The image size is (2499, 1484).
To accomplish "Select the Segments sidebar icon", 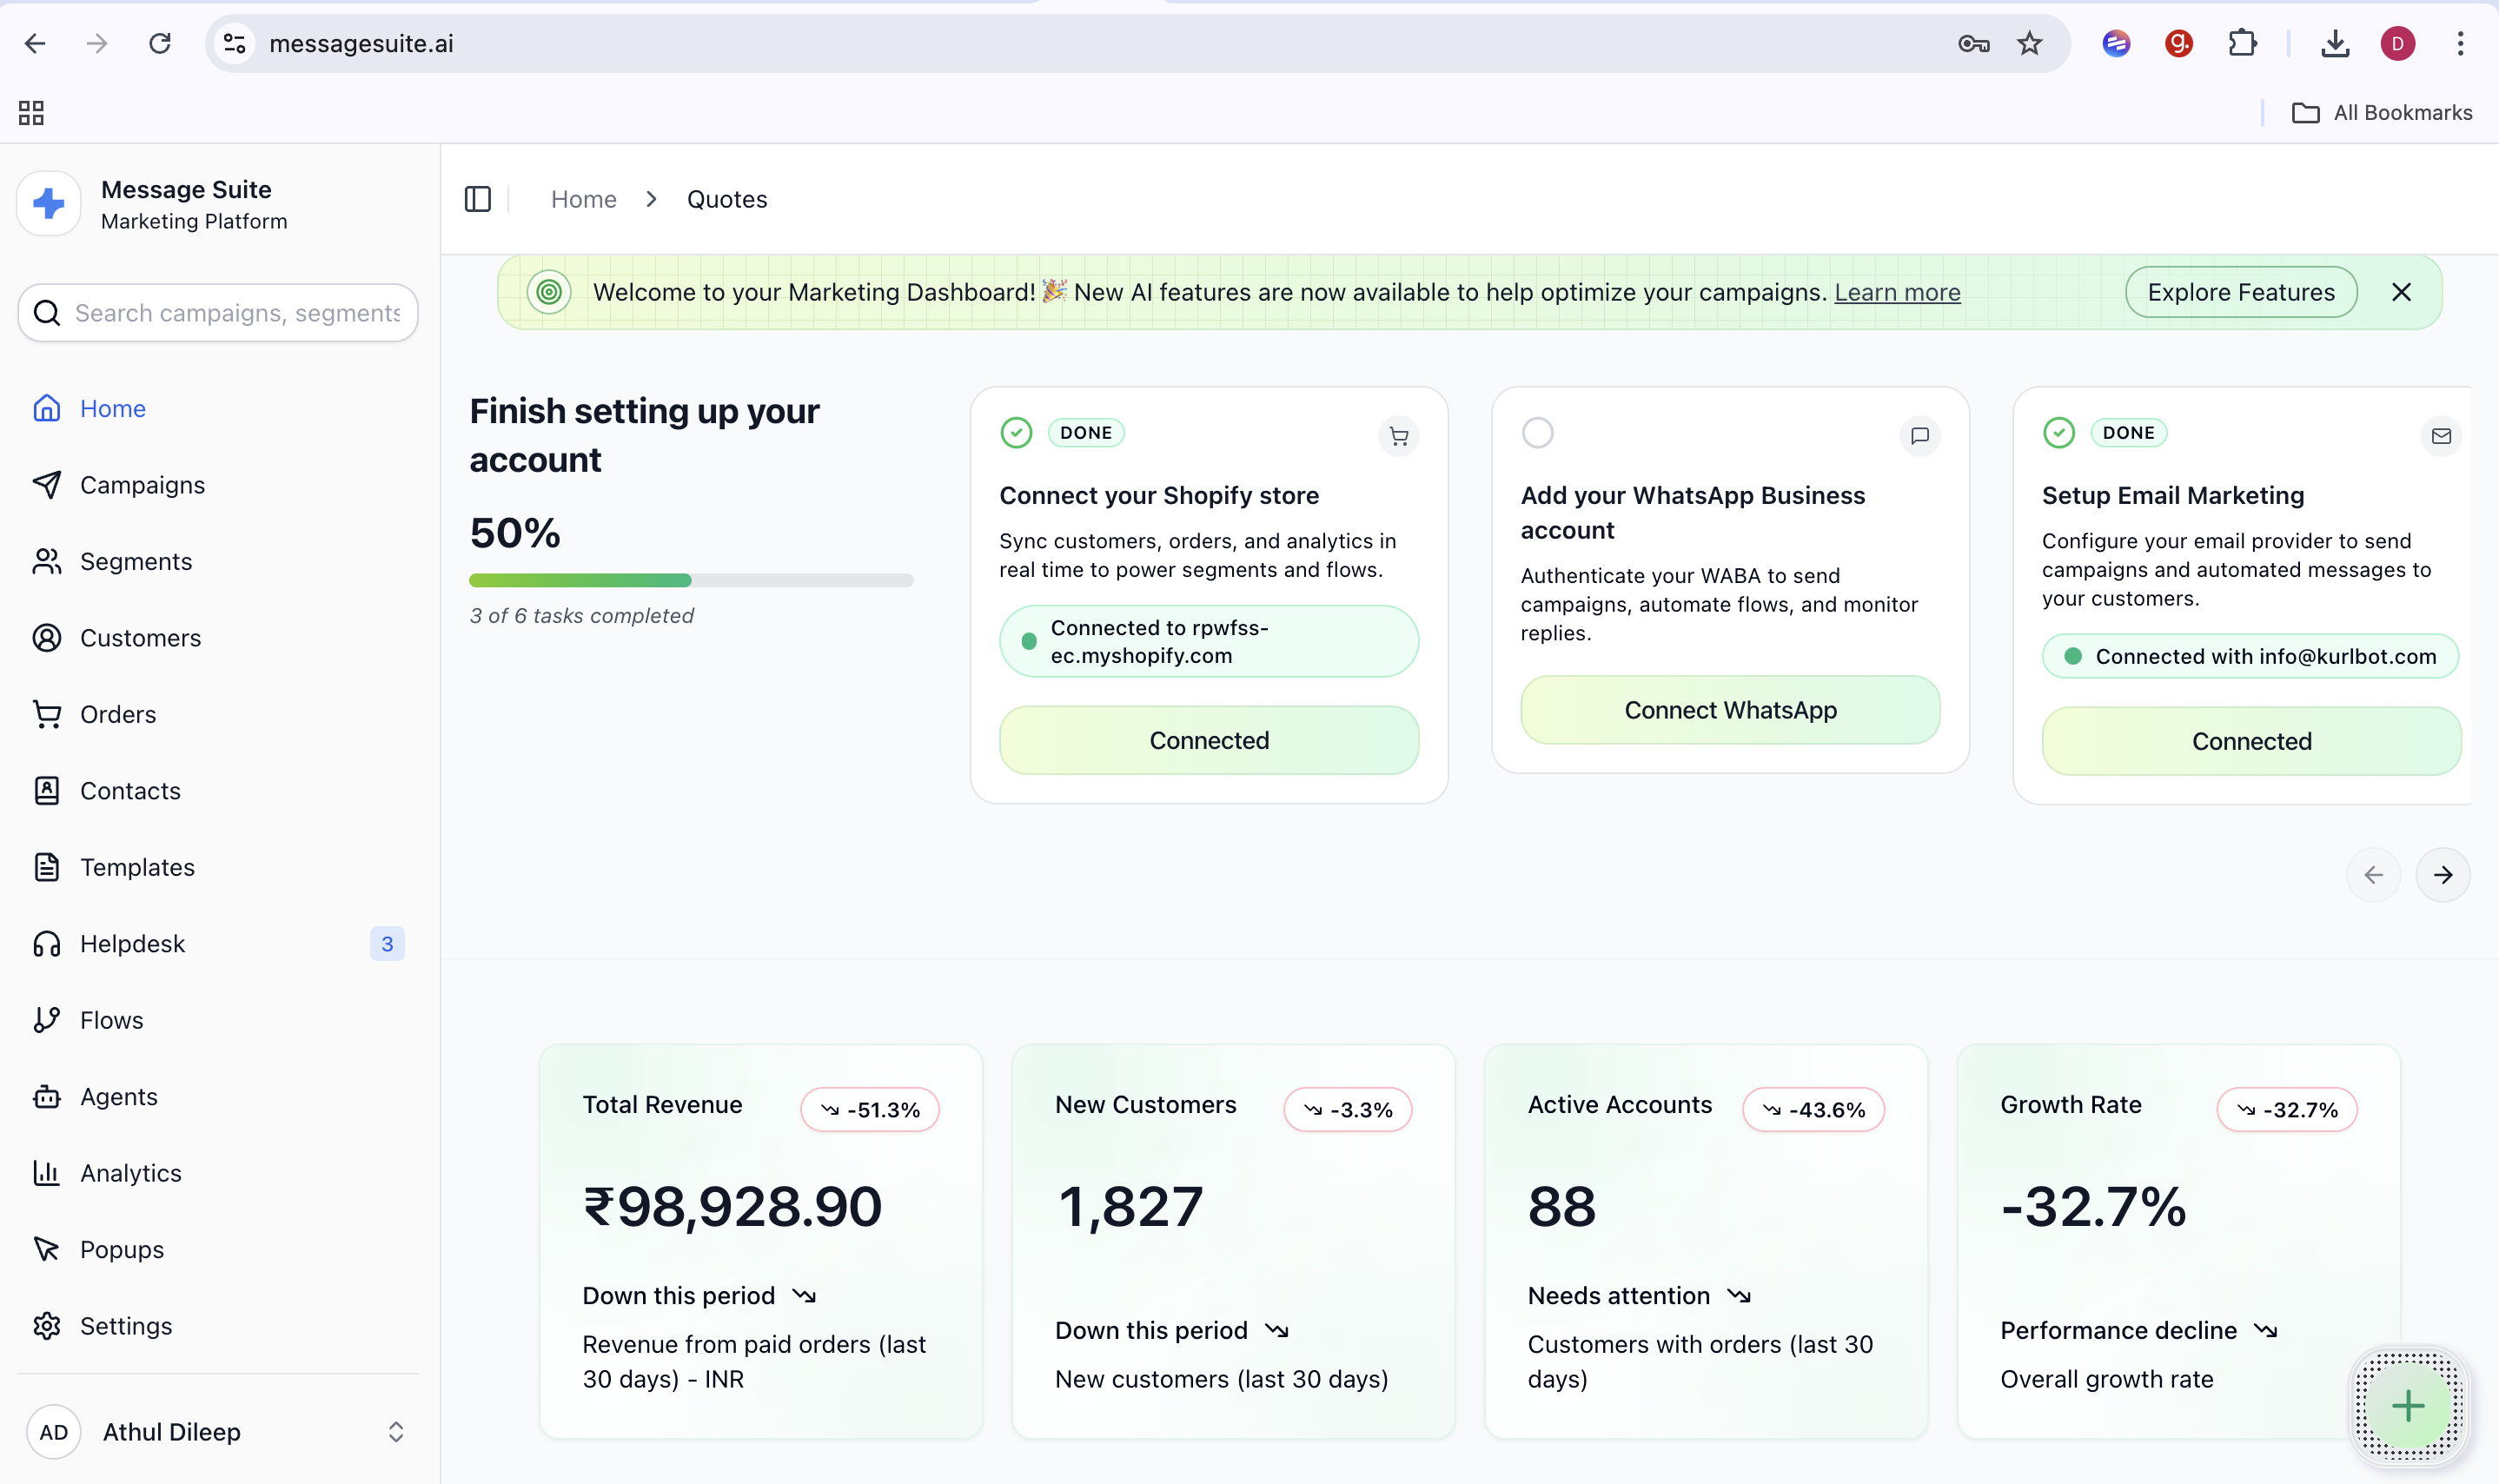I will pyautogui.click(x=47, y=561).
